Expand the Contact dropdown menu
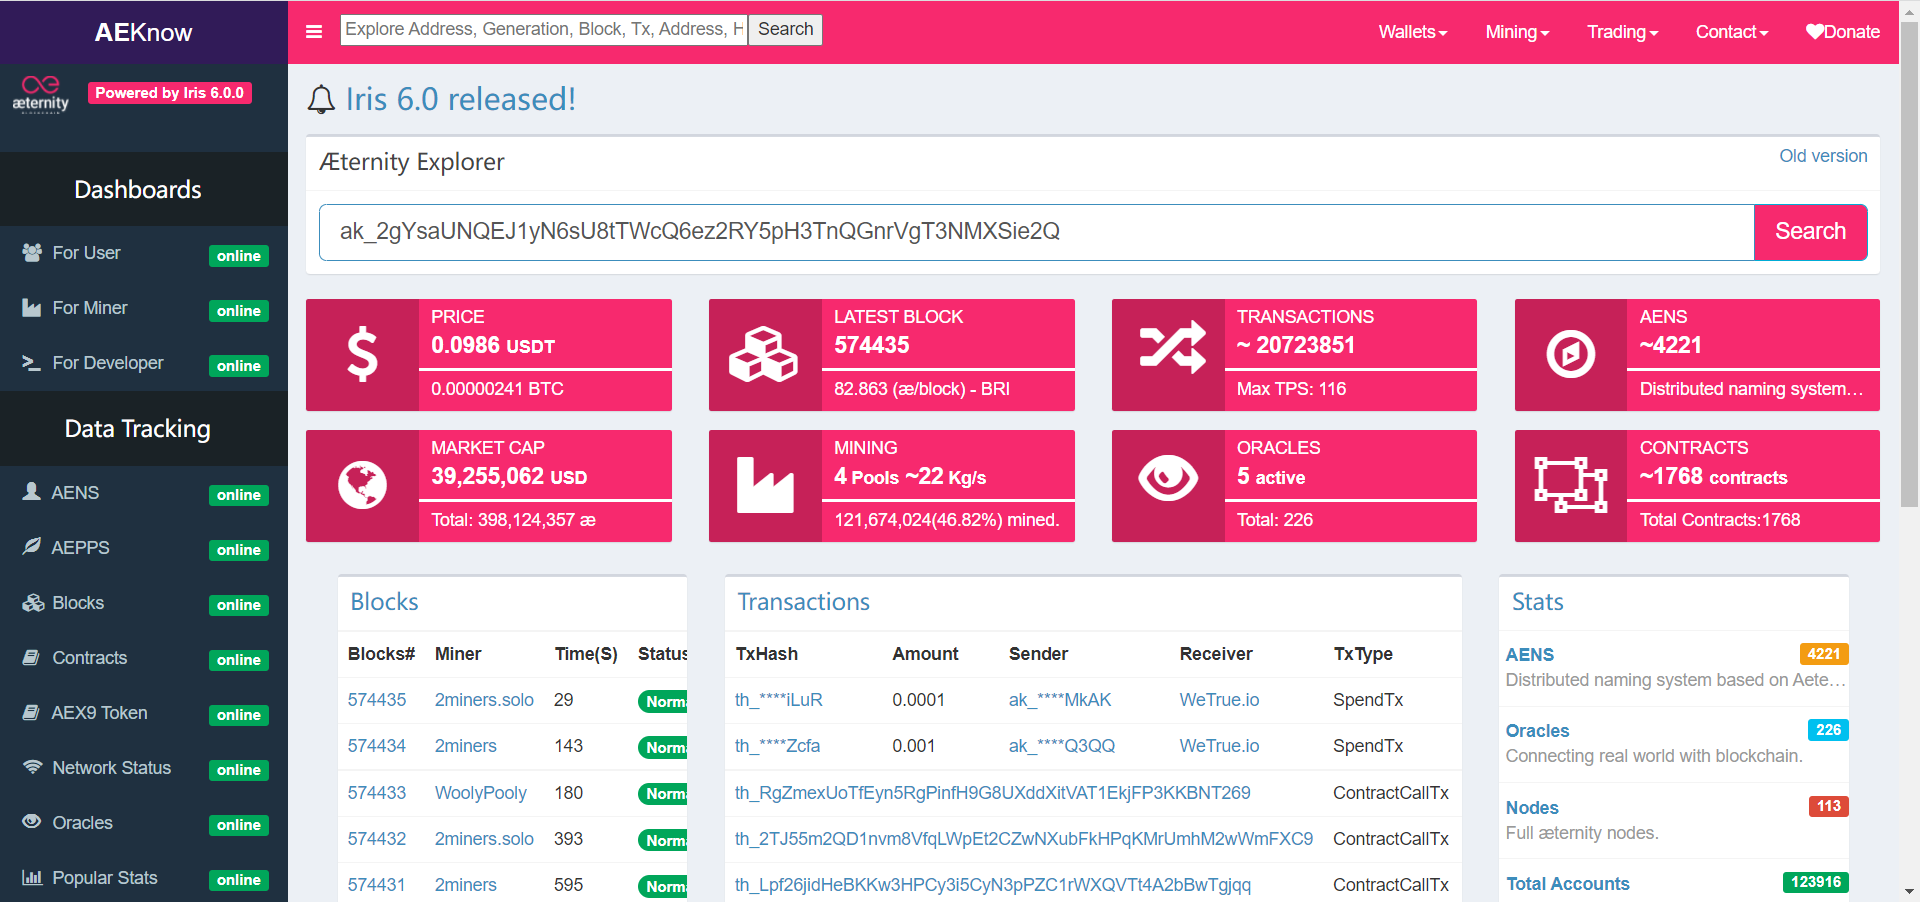Image resolution: width=1920 pixels, height=902 pixels. pos(1731,32)
